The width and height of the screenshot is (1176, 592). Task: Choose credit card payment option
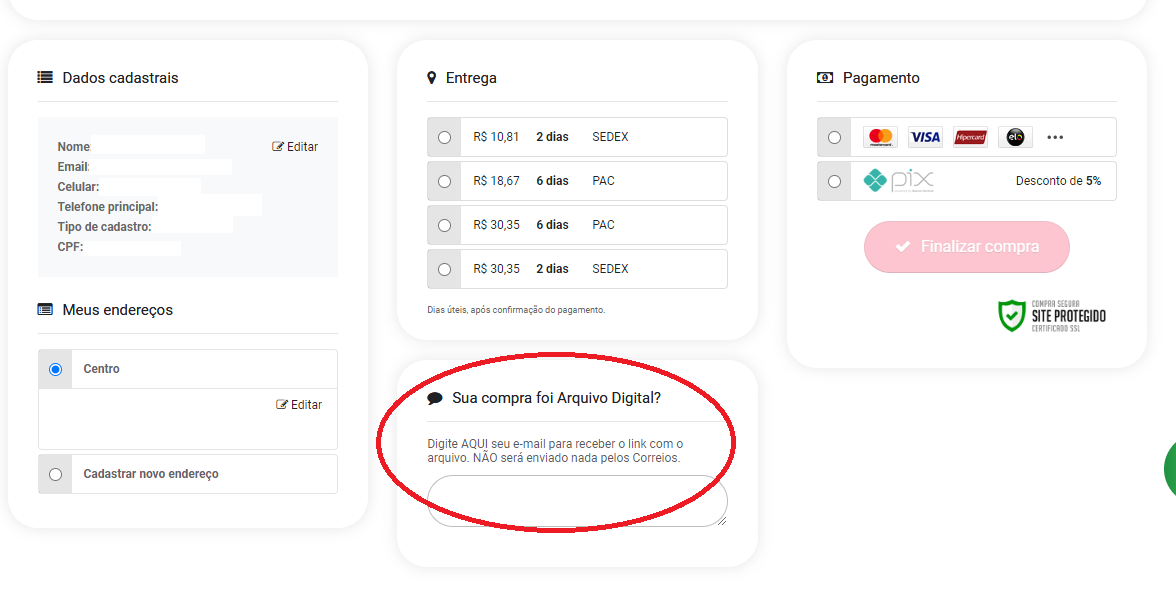[835, 137]
